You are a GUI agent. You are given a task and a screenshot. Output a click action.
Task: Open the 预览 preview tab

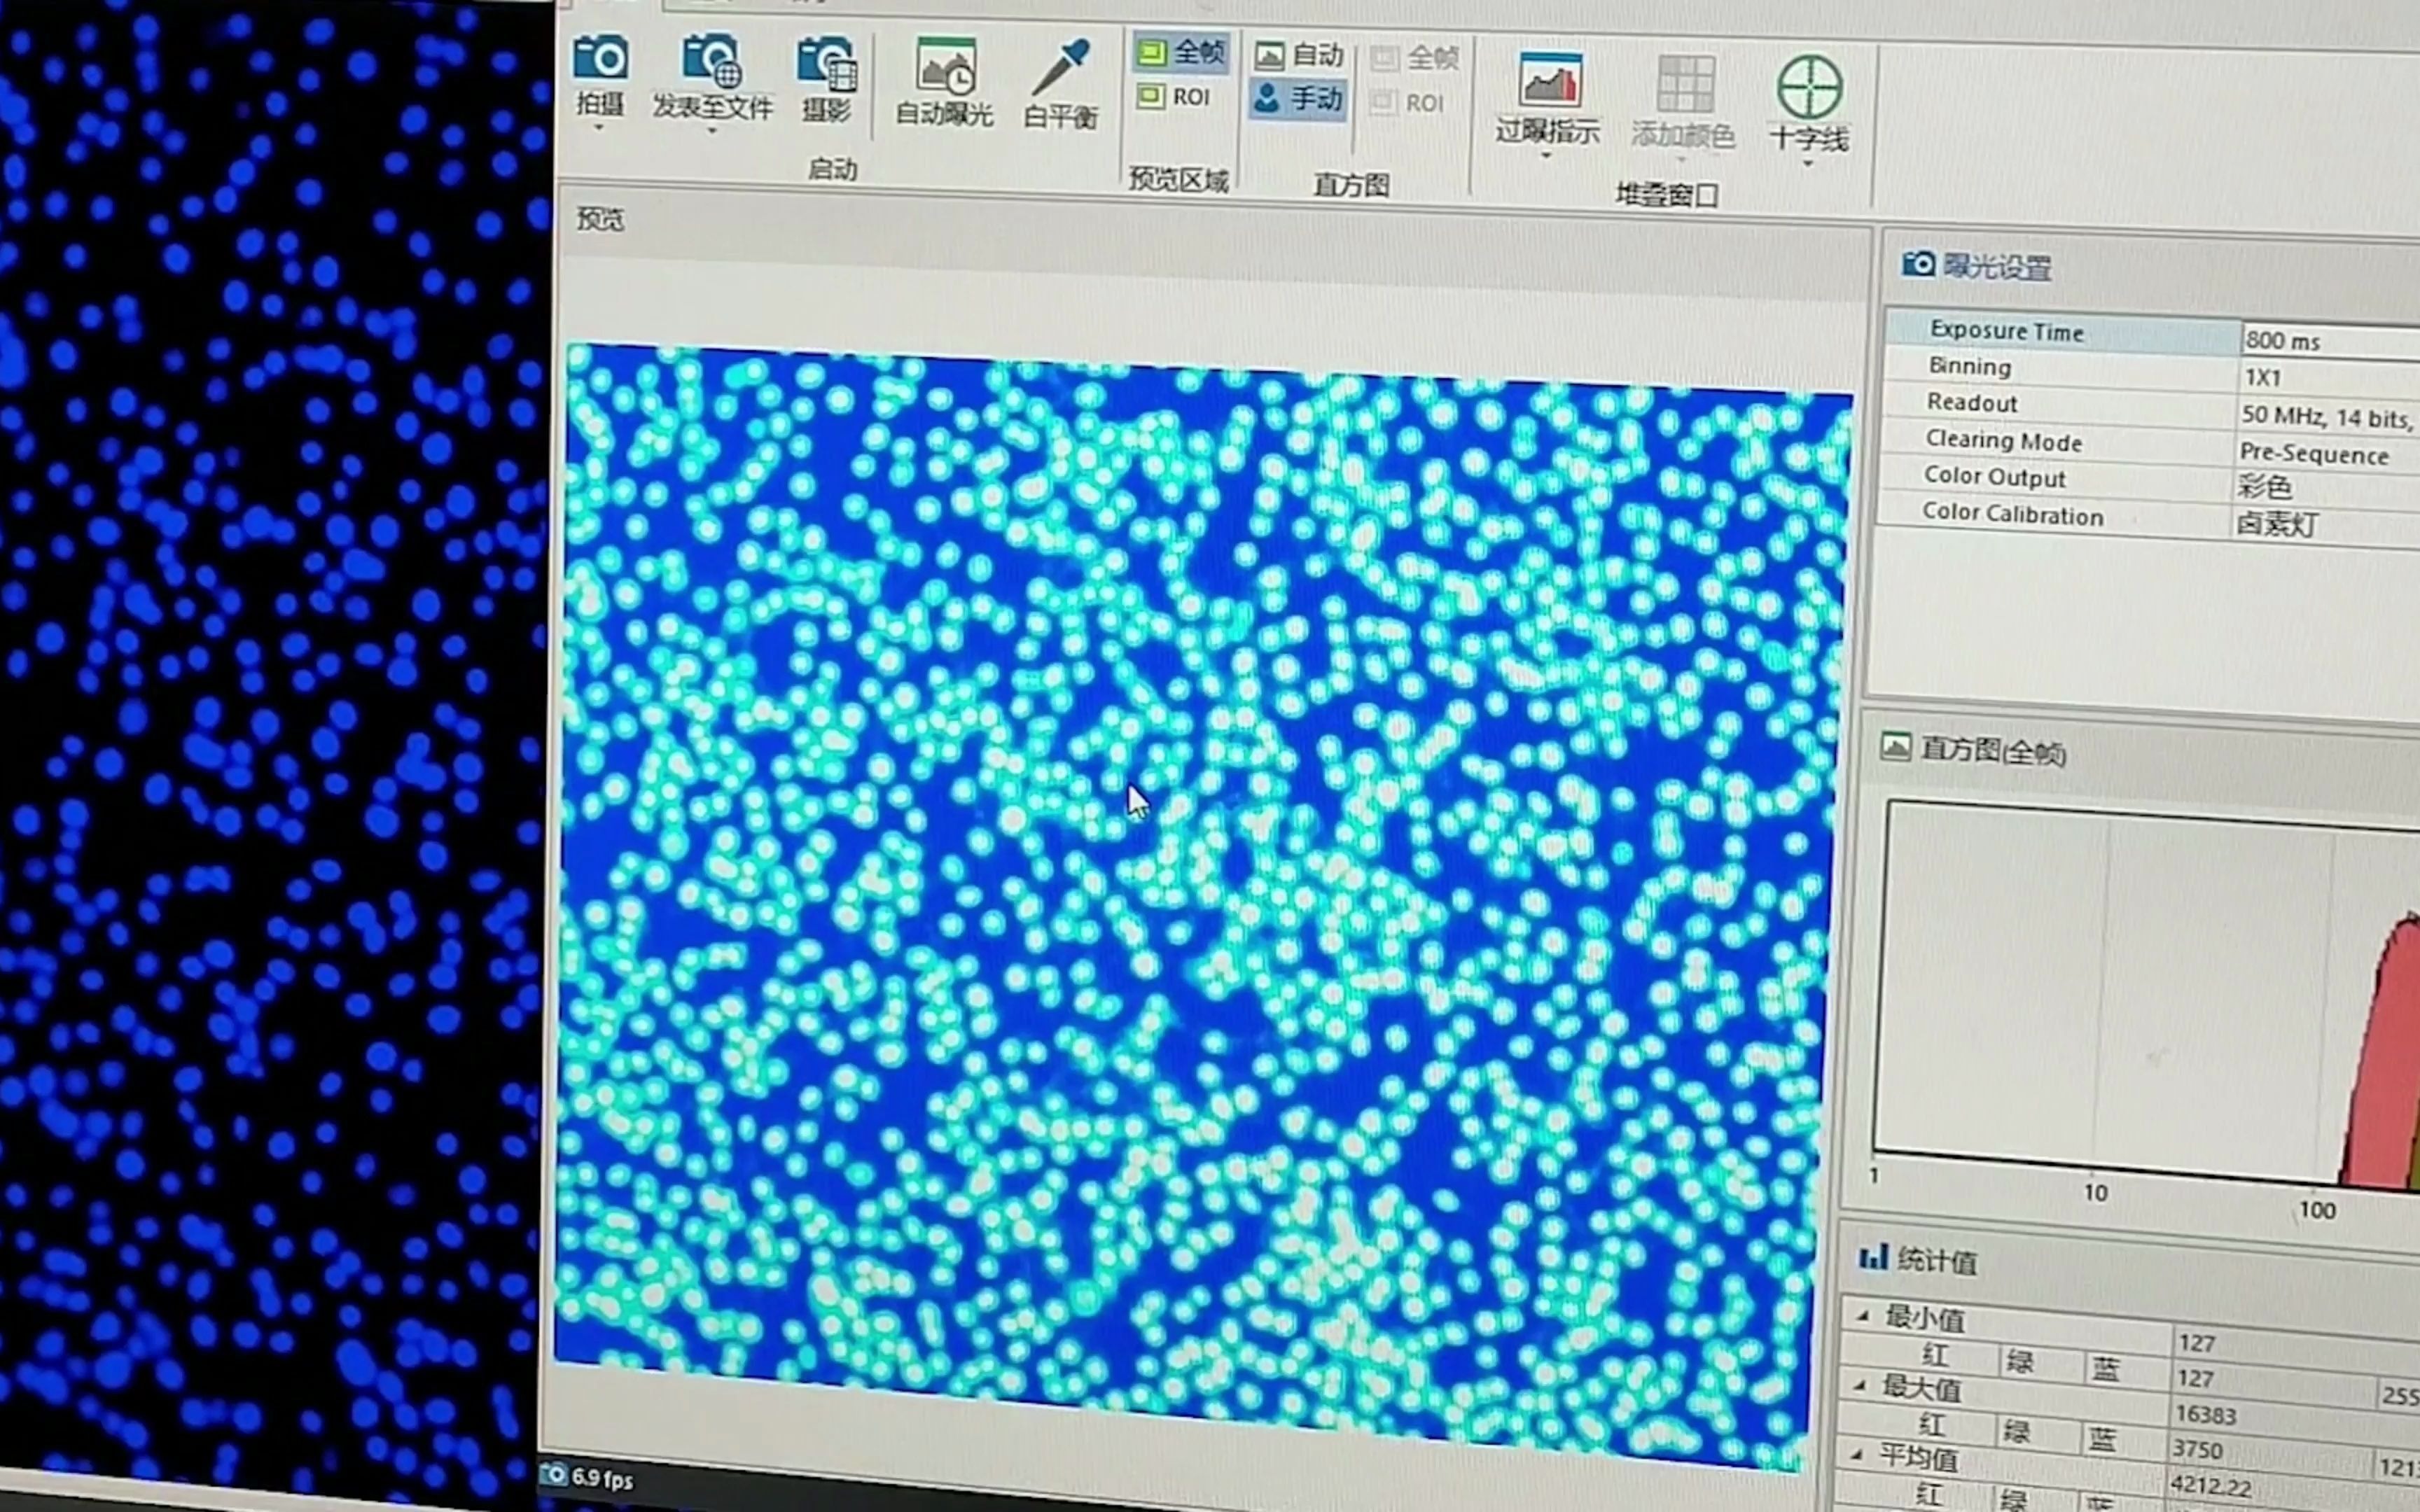600,219
